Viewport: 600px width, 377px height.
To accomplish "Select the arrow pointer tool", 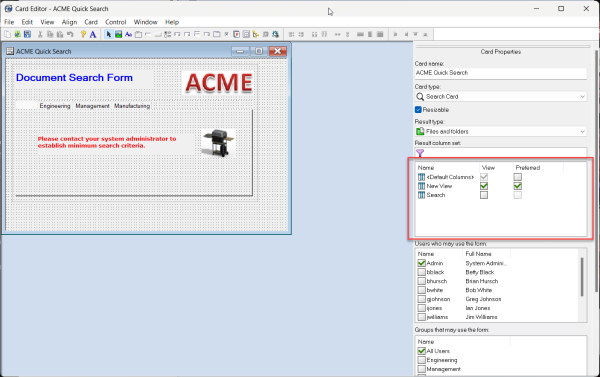I will [x=109, y=34].
